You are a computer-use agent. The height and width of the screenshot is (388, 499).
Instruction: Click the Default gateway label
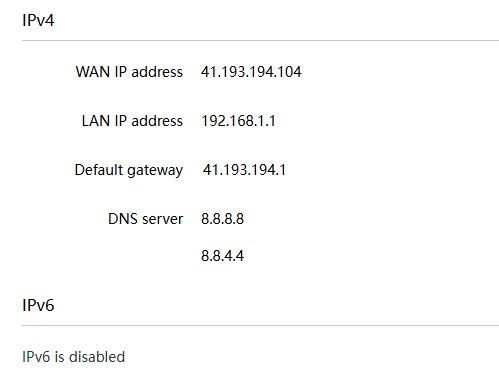129,170
